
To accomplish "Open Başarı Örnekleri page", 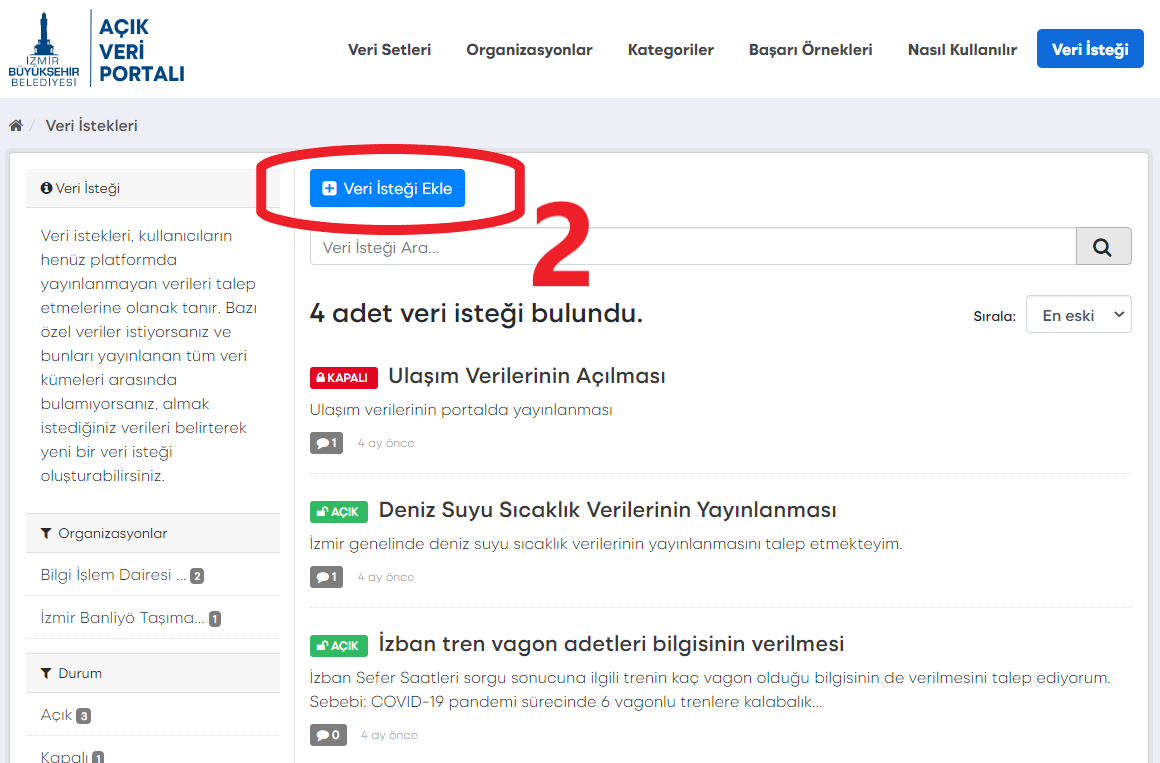I will tap(810, 50).
